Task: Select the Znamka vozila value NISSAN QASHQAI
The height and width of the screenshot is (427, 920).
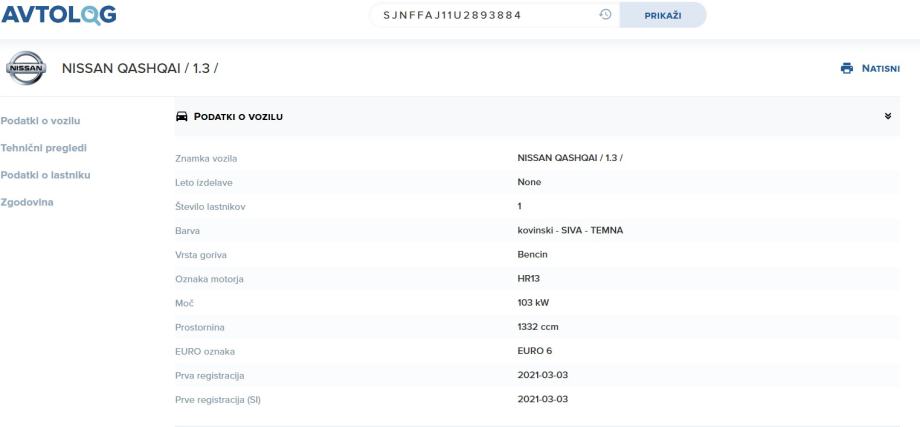Action: pos(570,158)
